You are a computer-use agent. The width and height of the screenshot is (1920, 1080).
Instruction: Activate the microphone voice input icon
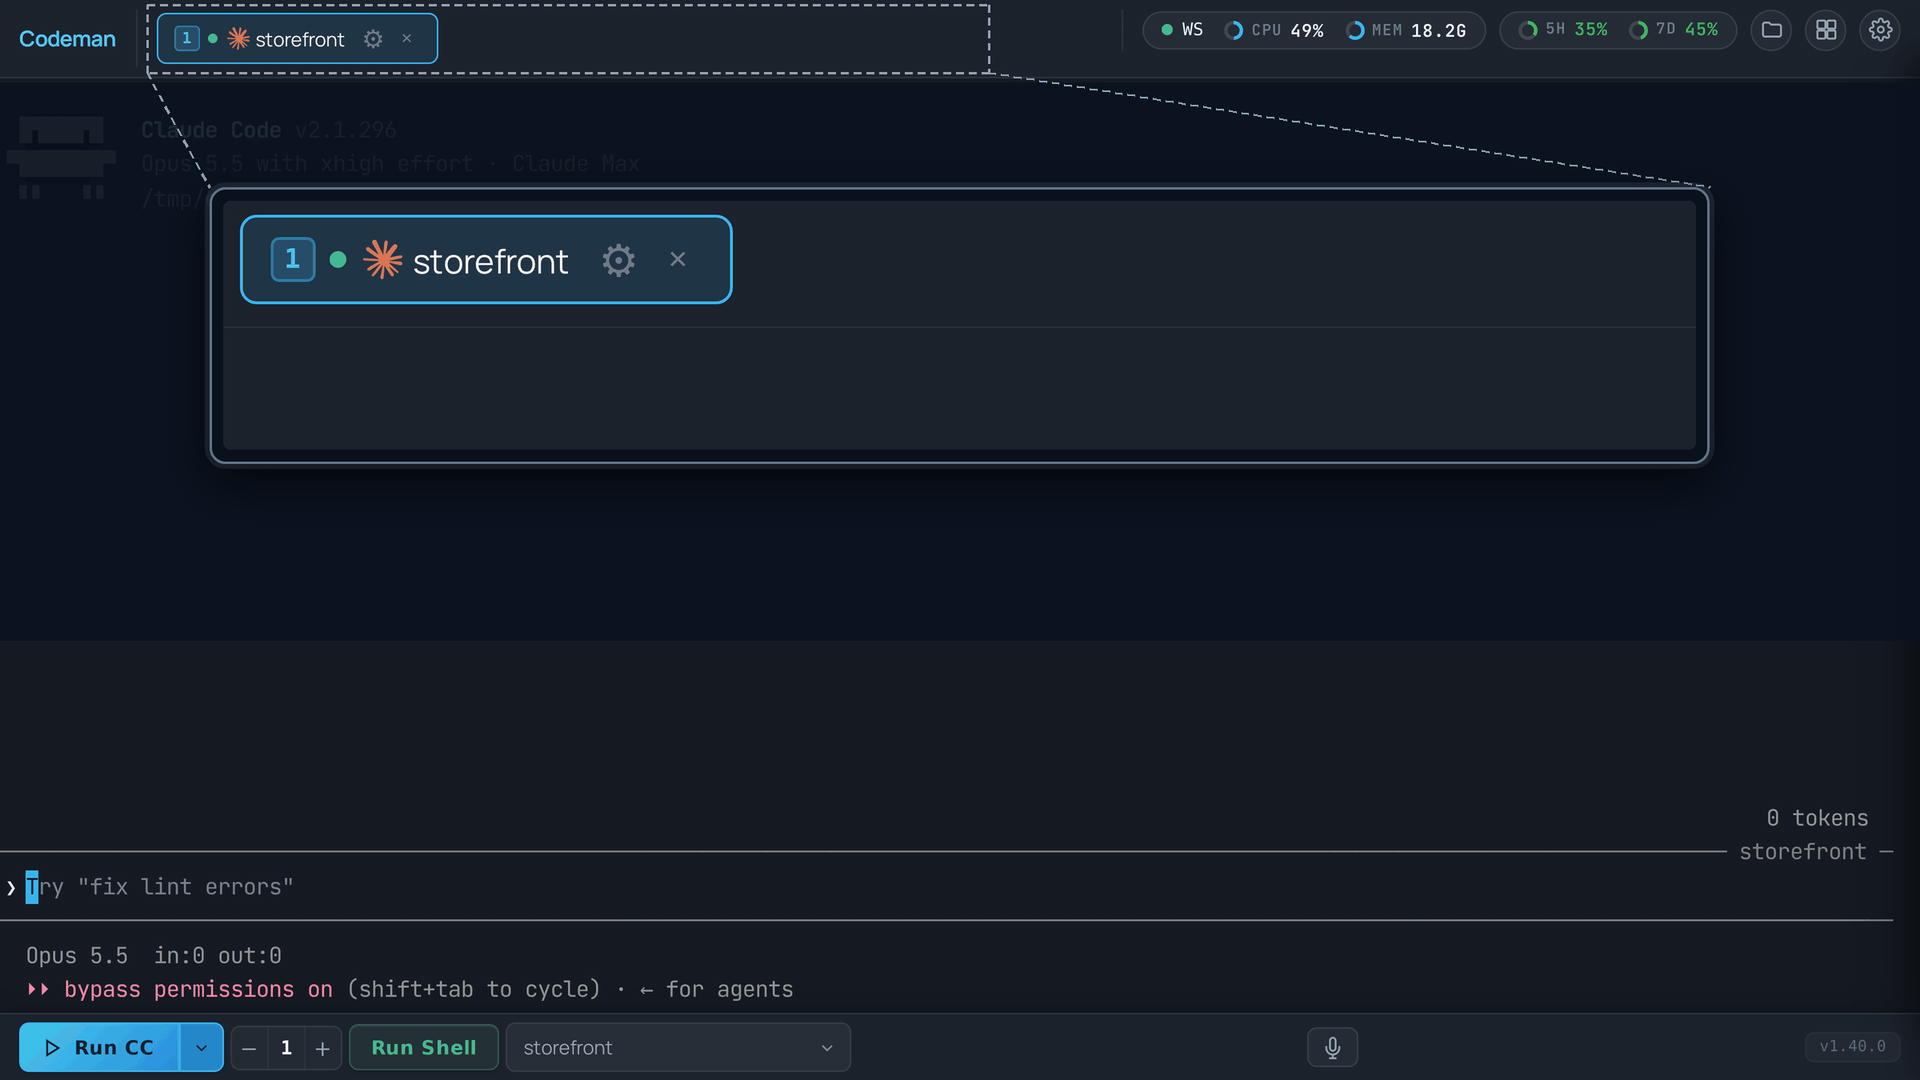[1333, 1047]
